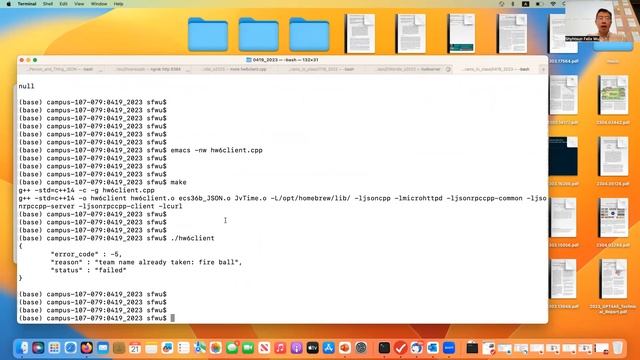Open Podcasts from the Dock

(x=296, y=348)
